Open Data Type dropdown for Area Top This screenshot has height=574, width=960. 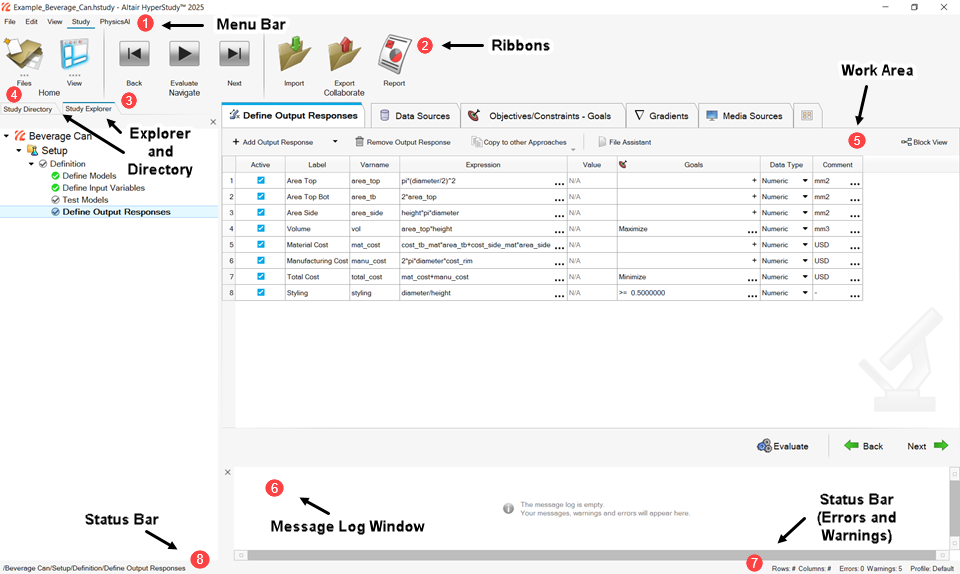805,181
